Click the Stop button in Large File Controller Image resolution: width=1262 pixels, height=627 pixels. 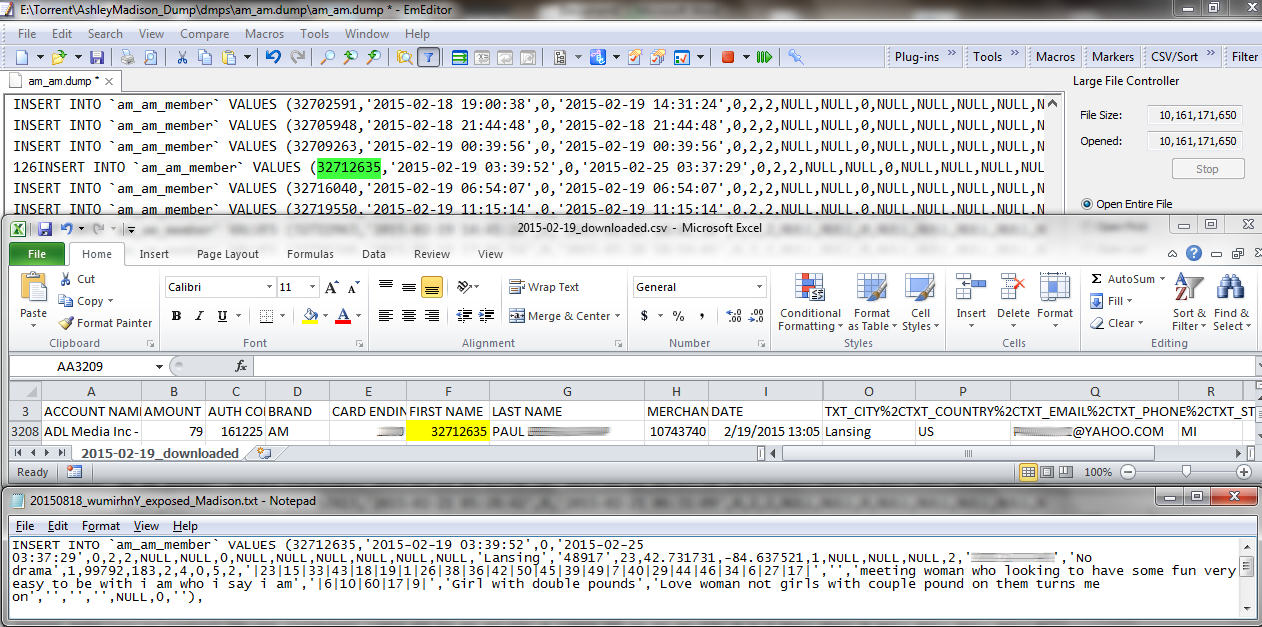click(x=1207, y=169)
